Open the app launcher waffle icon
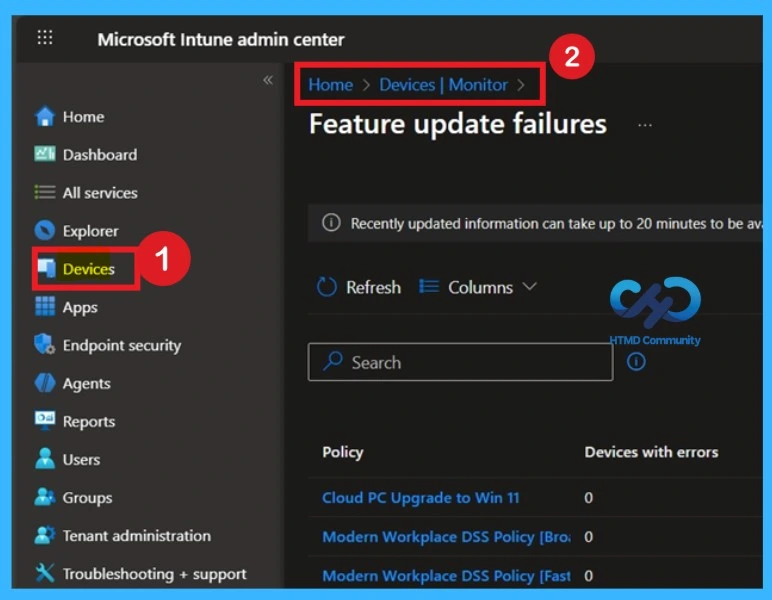This screenshot has height=600, width=772. 45,37
